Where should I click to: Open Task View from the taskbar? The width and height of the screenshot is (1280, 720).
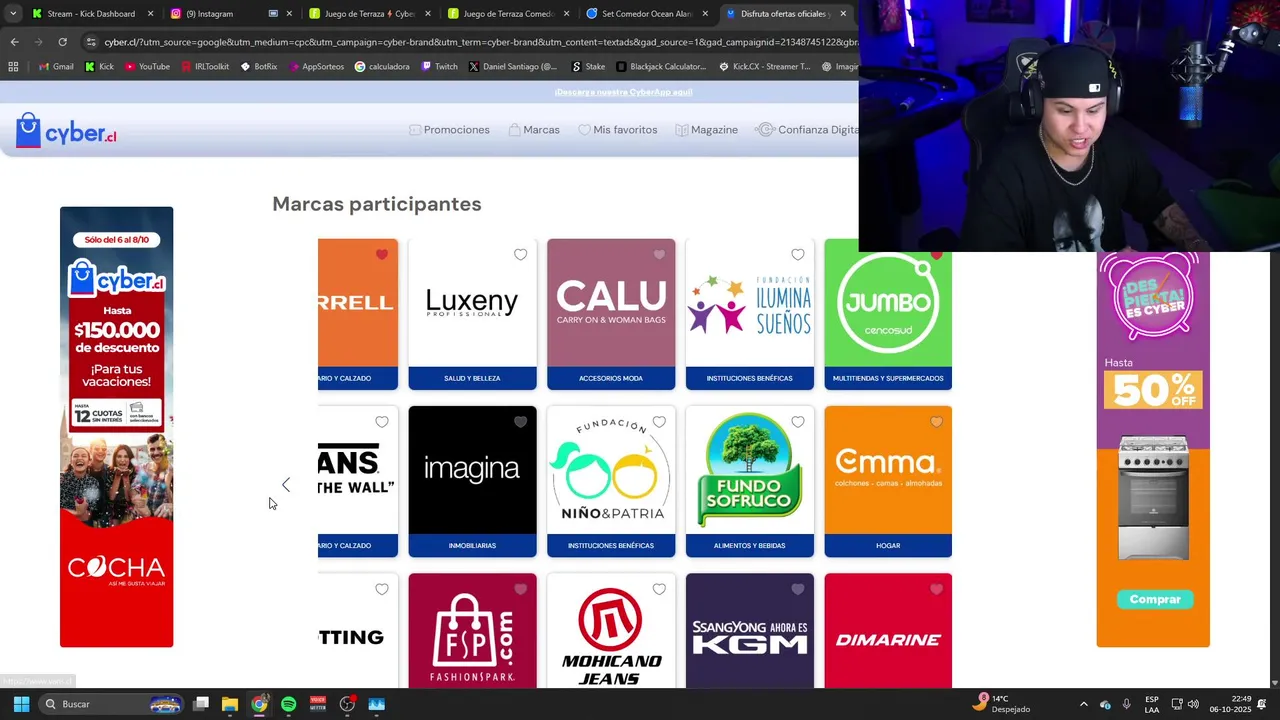tap(201, 704)
